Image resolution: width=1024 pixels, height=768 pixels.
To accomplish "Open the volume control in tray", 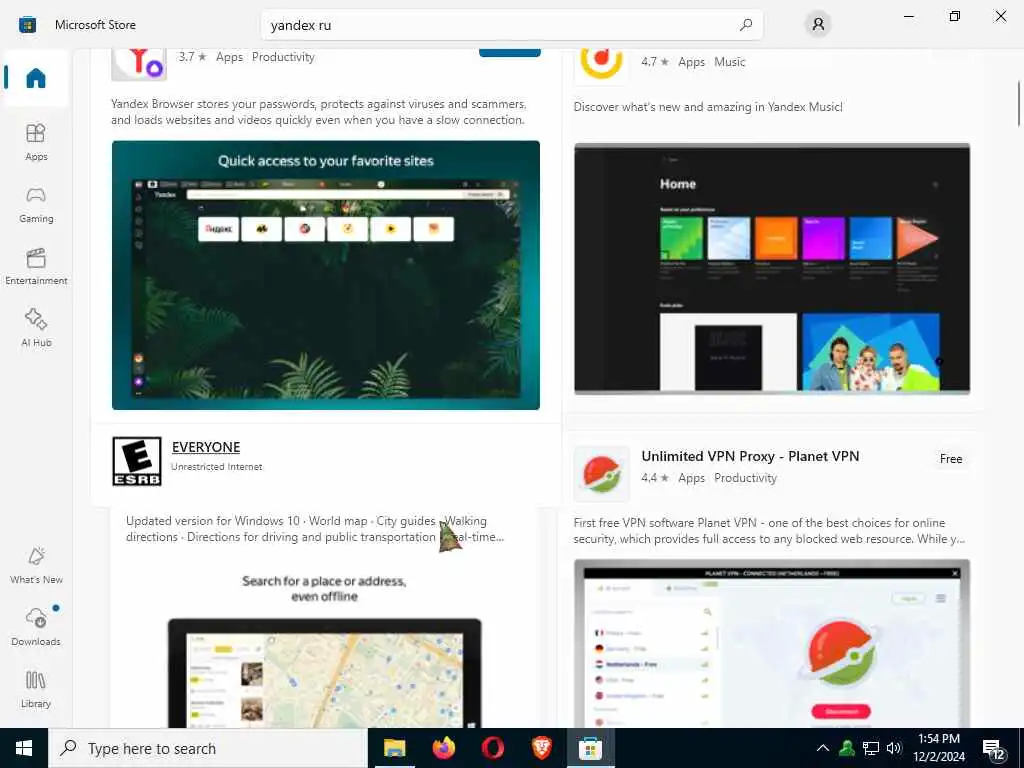I will pyautogui.click(x=894, y=748).
